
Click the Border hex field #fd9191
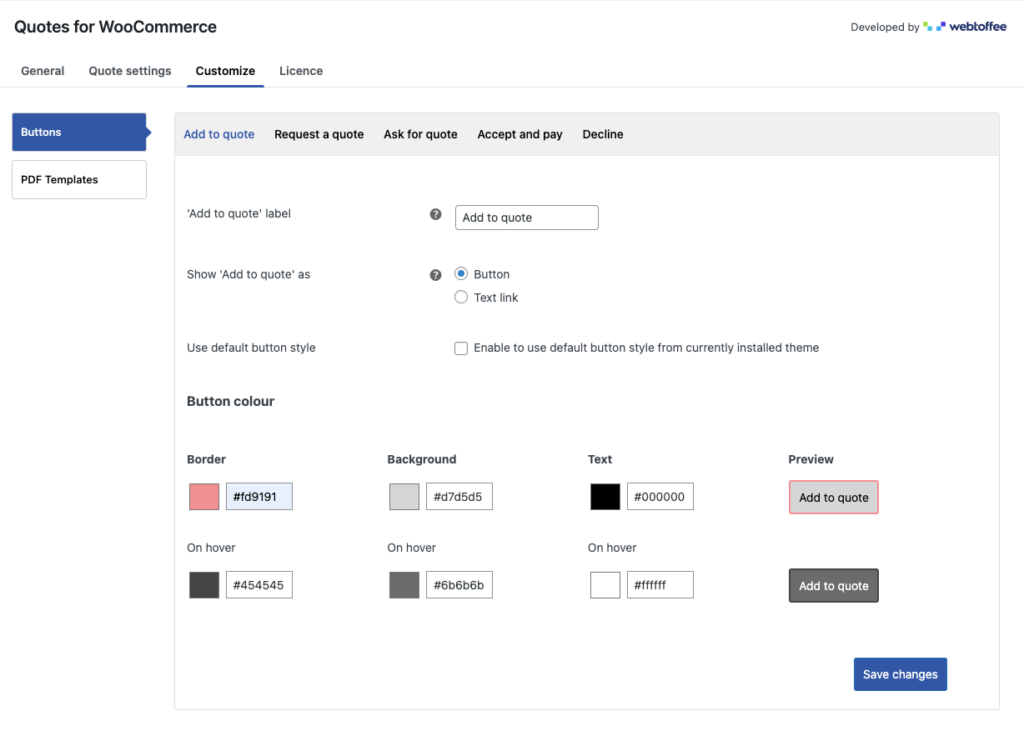[x=259, y=496]
